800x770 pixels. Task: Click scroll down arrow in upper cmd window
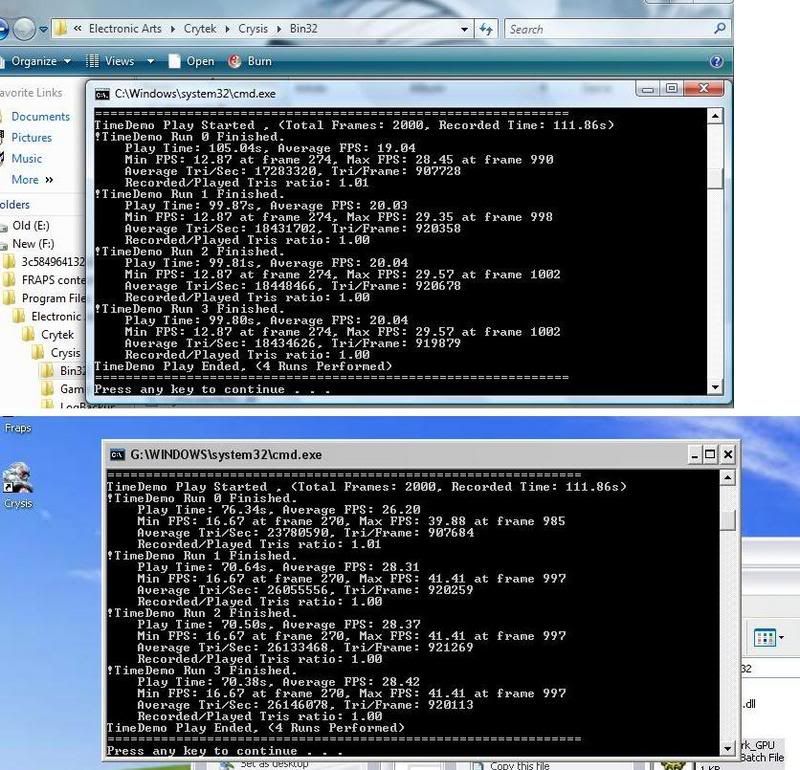(715, 387)
